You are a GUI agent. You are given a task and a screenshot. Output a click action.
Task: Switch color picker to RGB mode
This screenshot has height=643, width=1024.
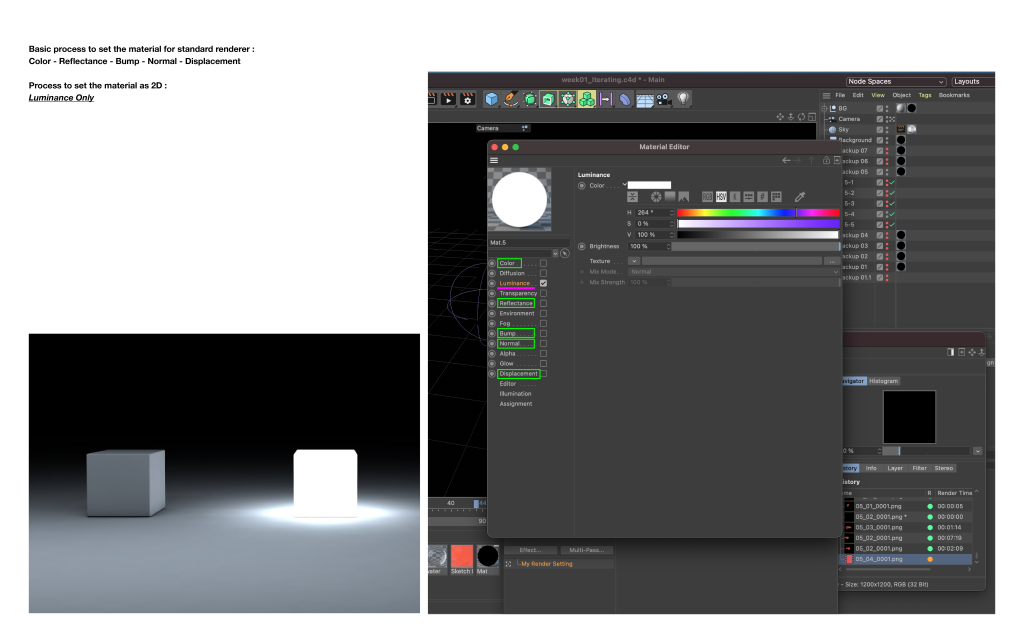click(x=707, y=197)
